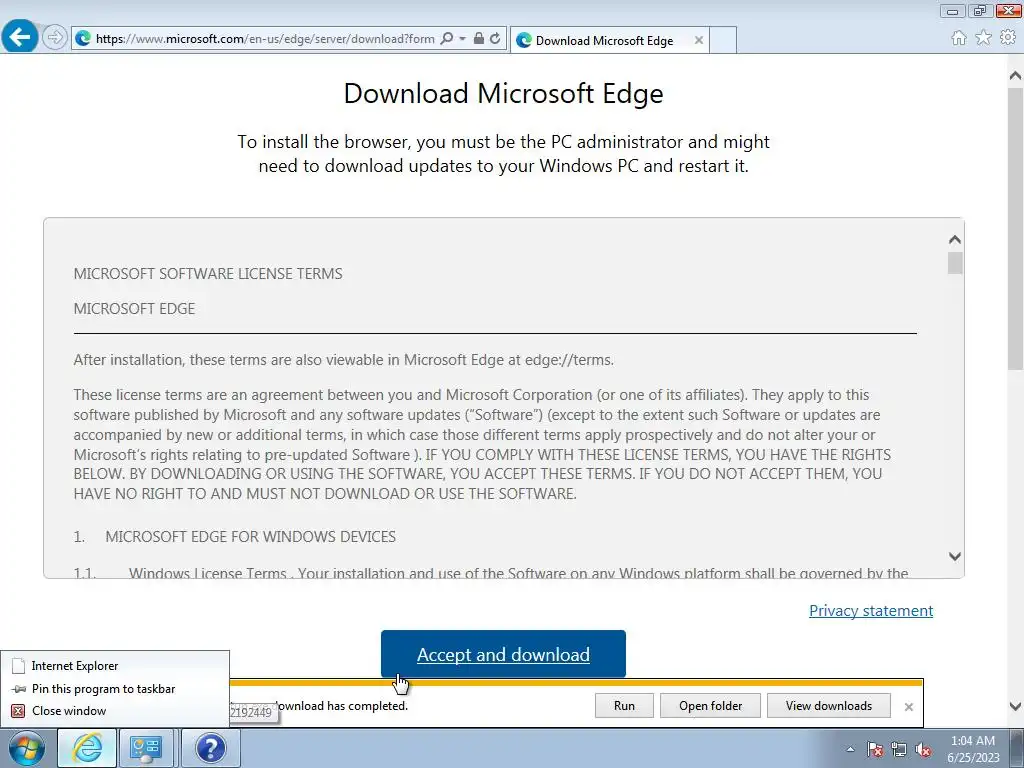
Task: Click View downloads button
Action: point(829,706)
